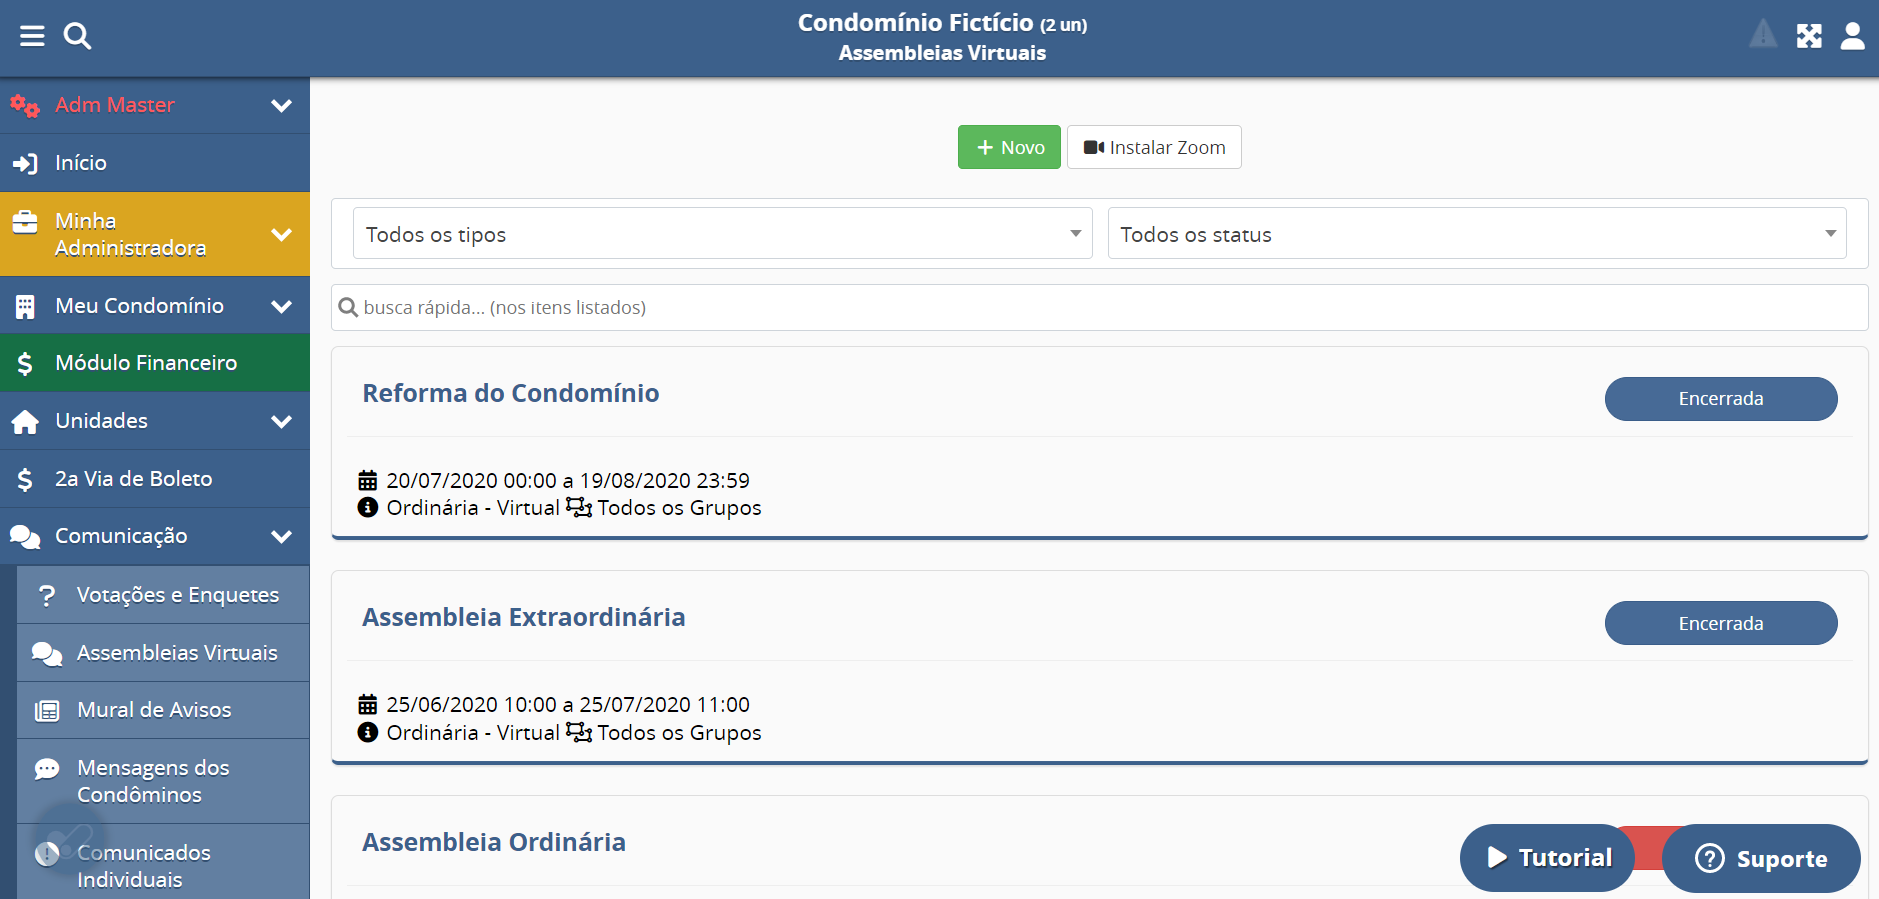The height and width of the screenshot is (899, 1879).
Task: Click the warning triangle alert icon
Action: (x=1763, y=35)
